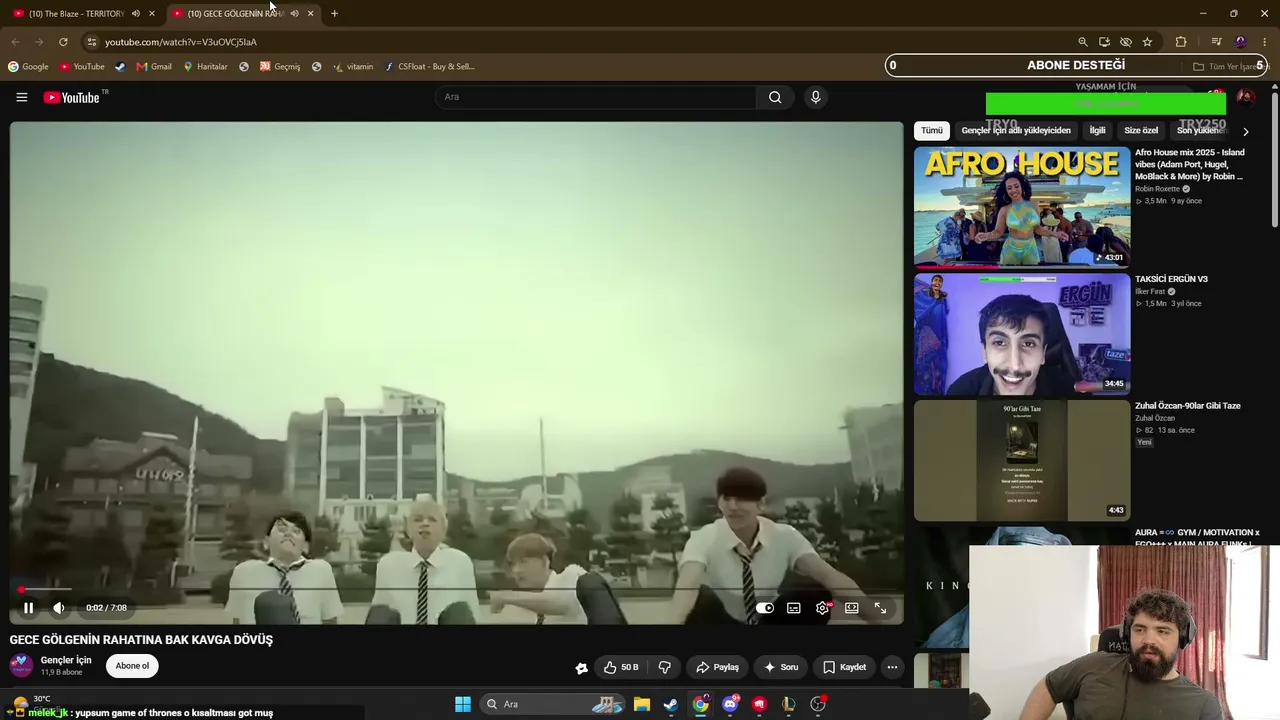
Task: Enter fullscreen video mode
Action: 880,608
